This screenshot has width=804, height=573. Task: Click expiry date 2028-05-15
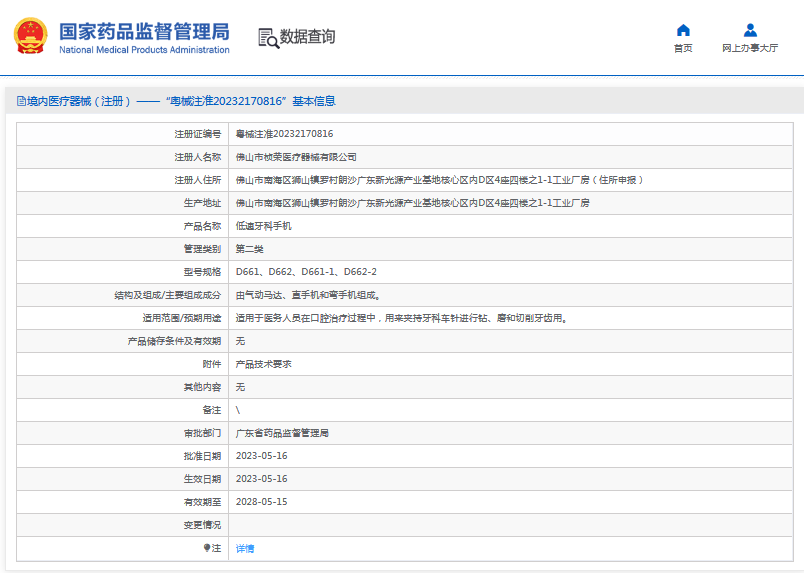[262, 502]
